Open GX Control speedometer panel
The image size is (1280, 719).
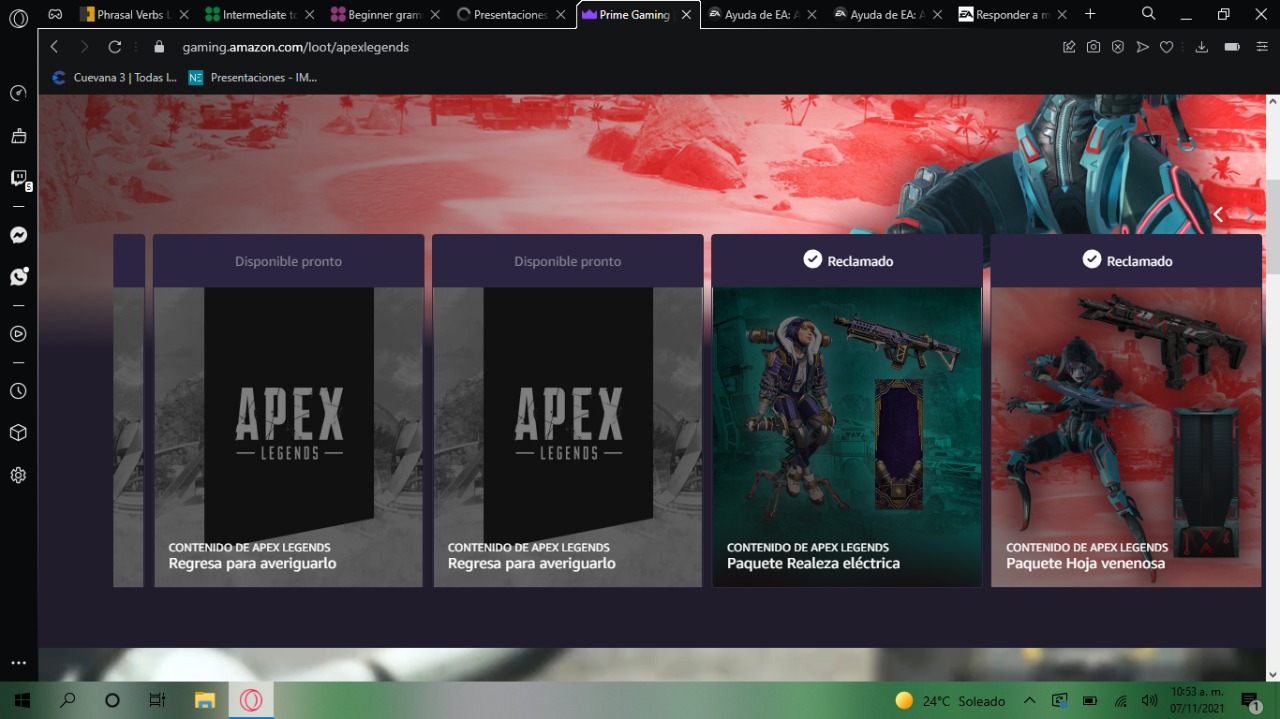coord(18,93)
